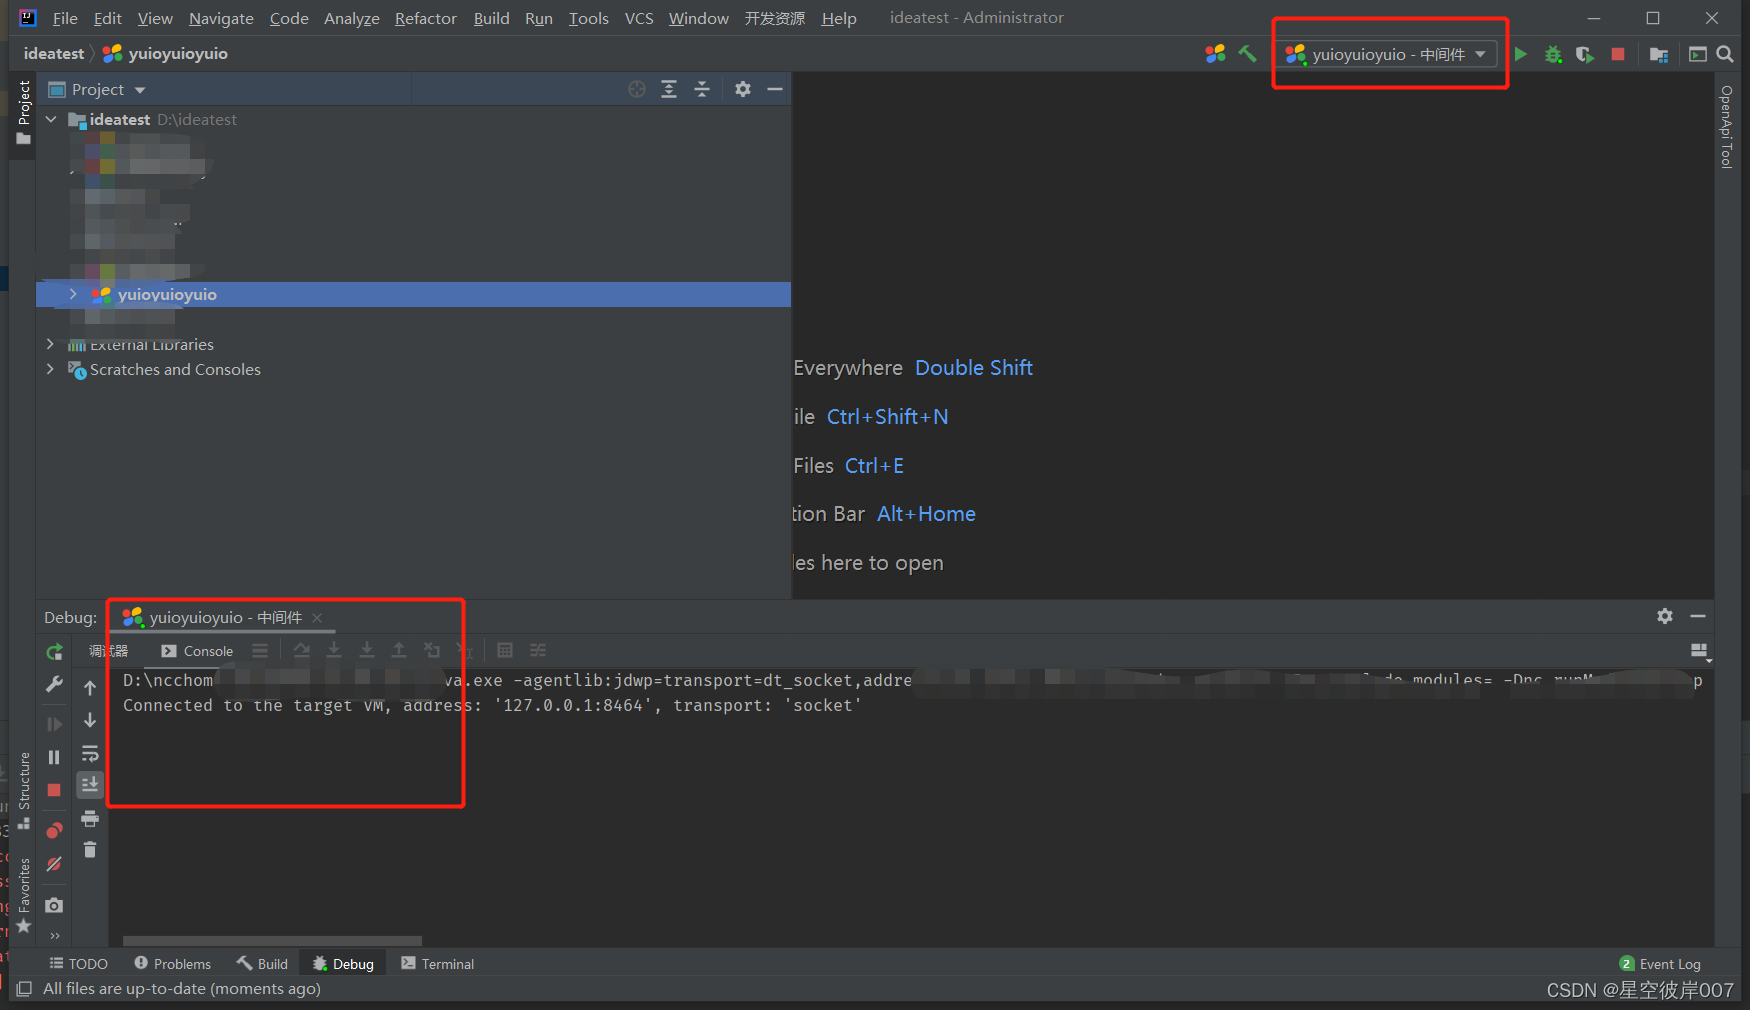The height and width of the screenshot is (1010, 1750).
Task: Click the locate/select opened file target icon
Action: [637, 89]
